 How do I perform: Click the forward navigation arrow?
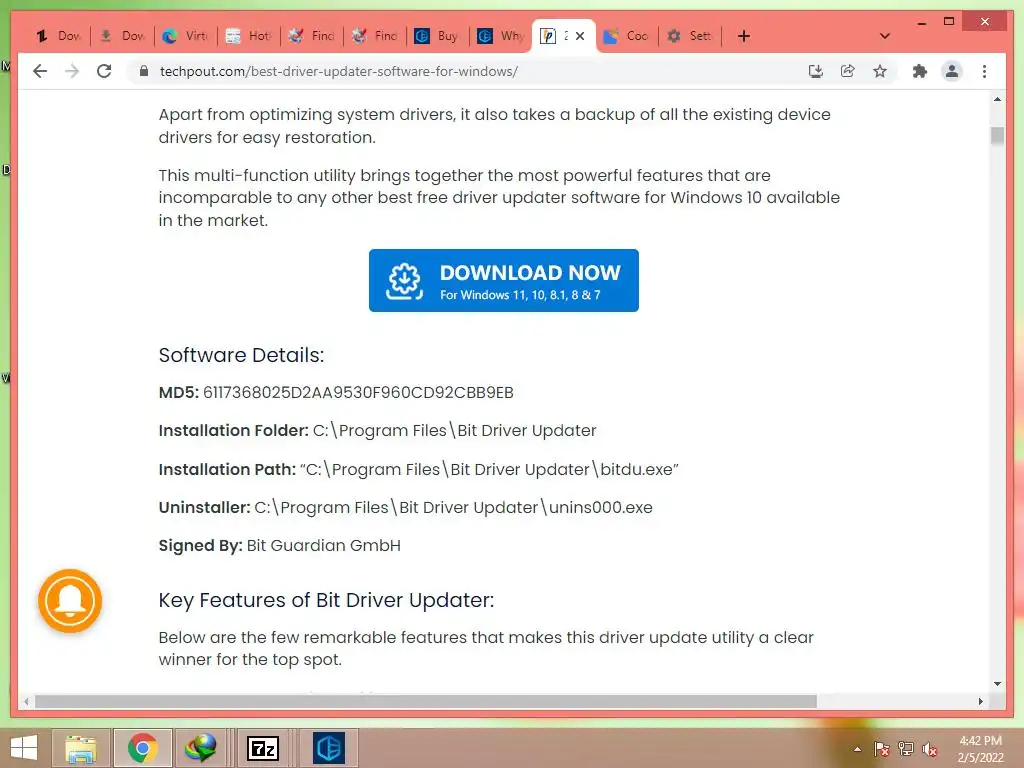click(x=72, y=71)
